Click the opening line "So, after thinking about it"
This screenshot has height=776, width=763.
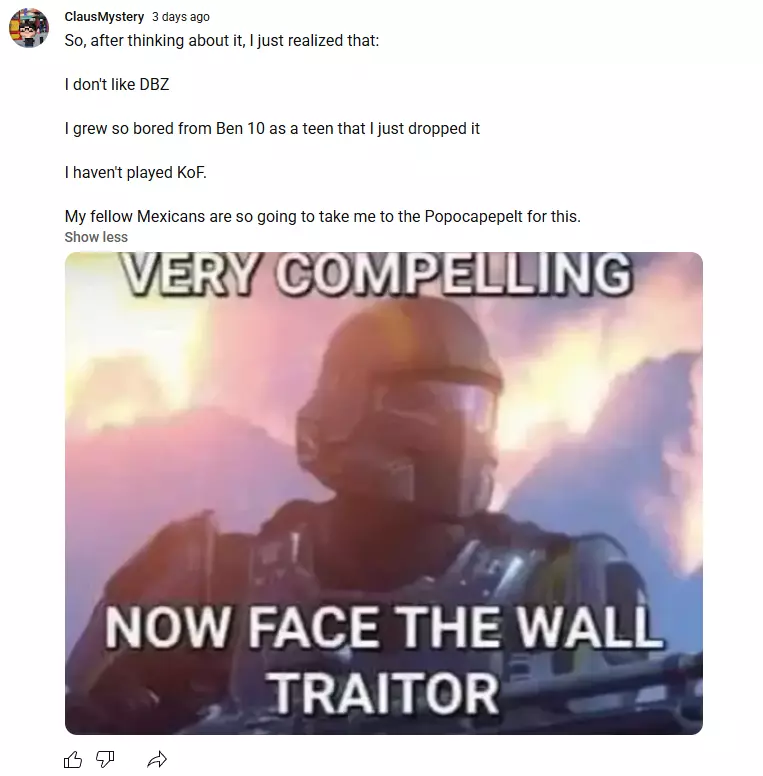222,41
